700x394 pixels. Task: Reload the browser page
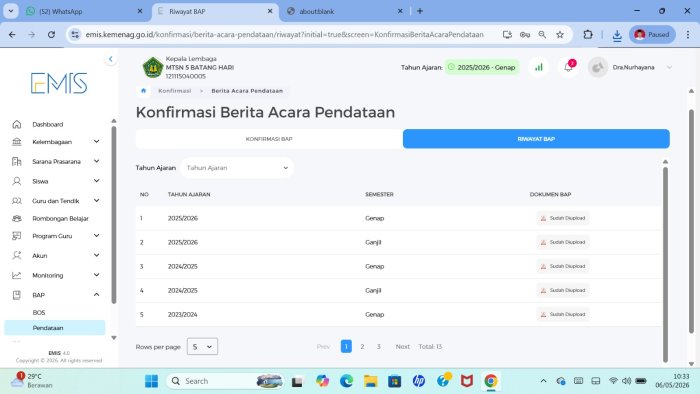click(51, 34)
